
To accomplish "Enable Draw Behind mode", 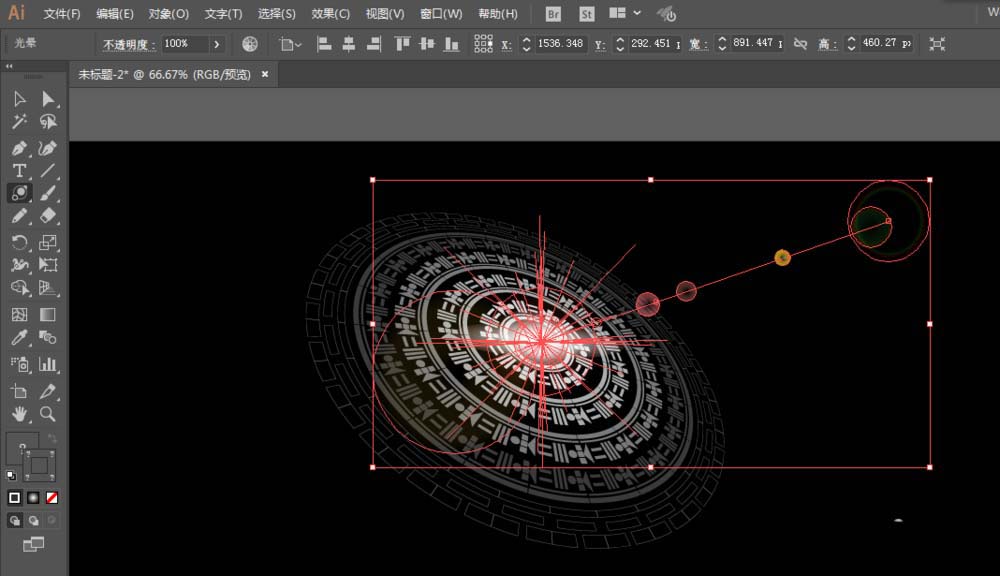I will (x=33, y=521).
